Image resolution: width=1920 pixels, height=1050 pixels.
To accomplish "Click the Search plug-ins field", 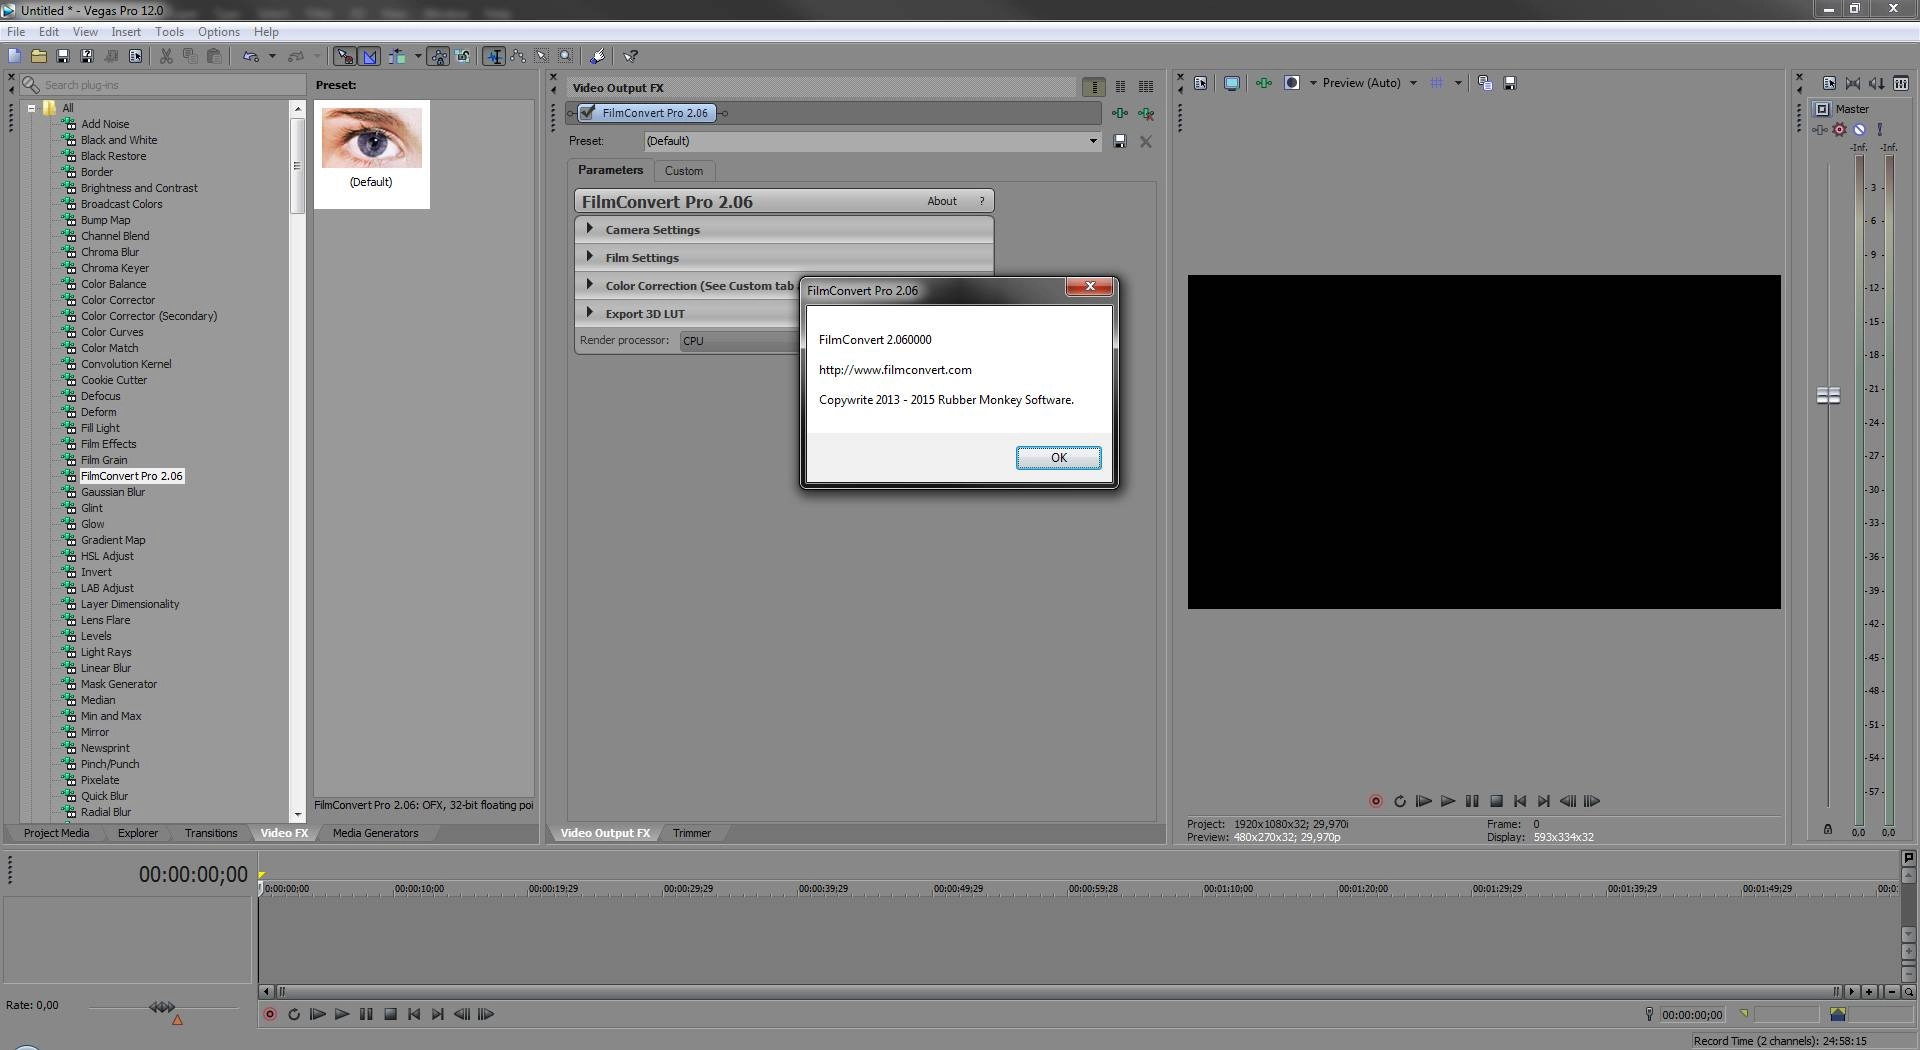I will [x=163, y=85].
